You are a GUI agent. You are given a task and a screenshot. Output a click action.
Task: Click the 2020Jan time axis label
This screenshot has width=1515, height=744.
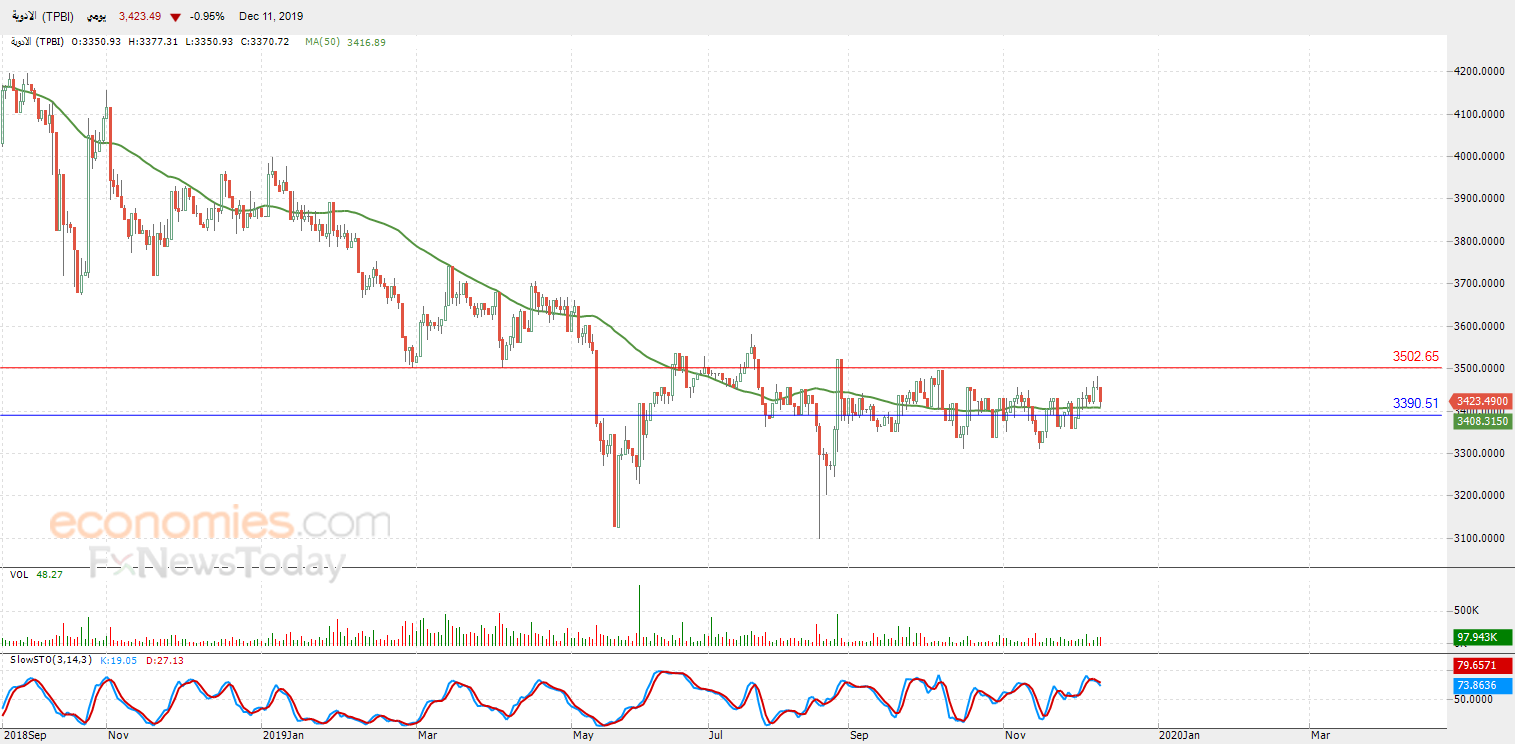point(1181,735)
